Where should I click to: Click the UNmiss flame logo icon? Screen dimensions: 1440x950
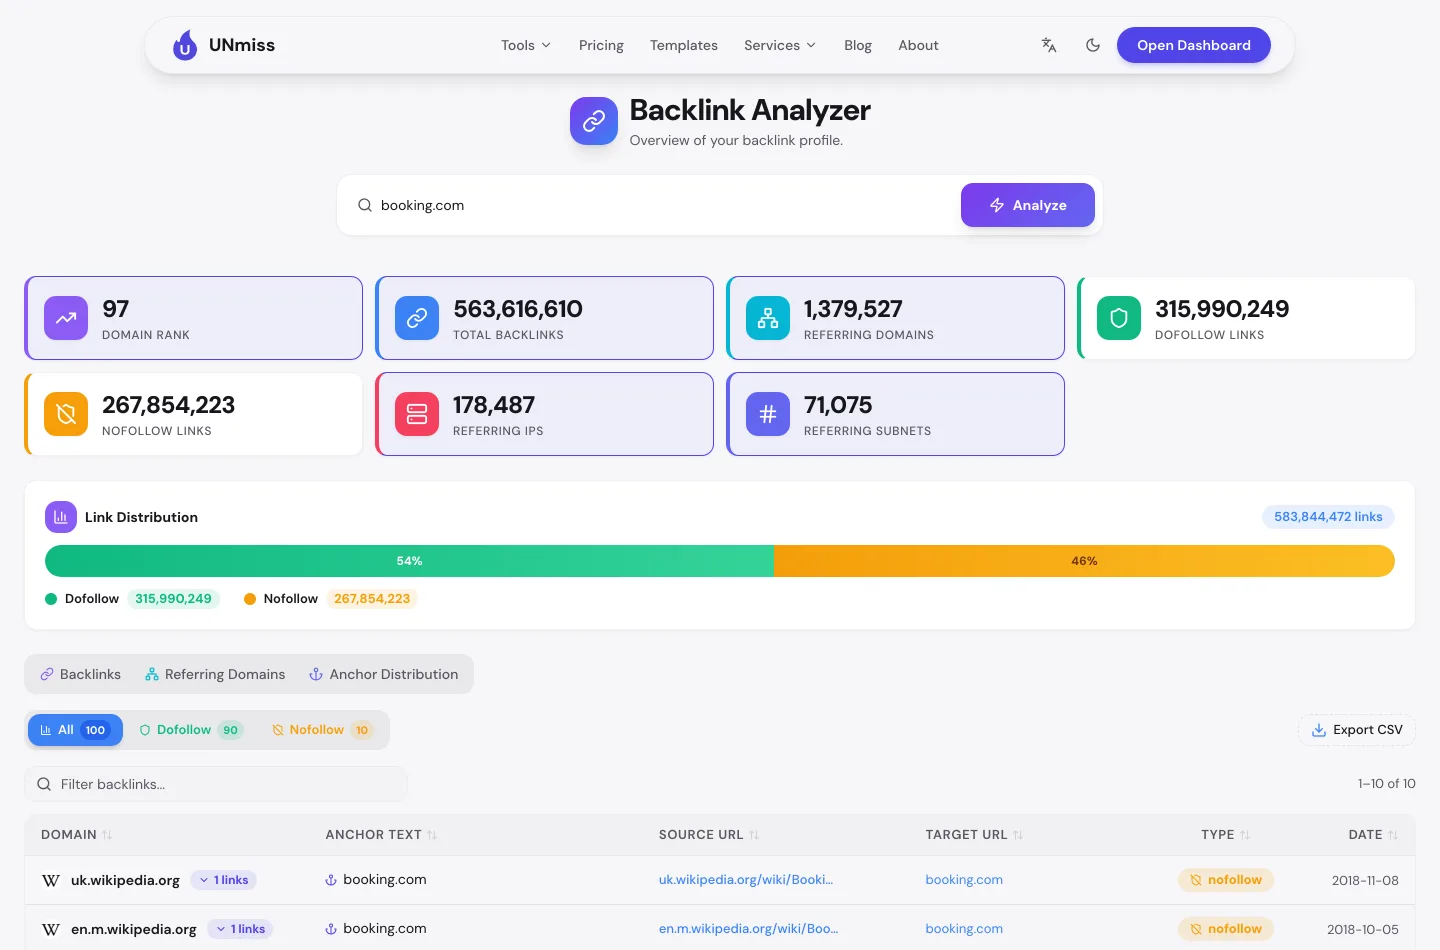click(x=185, y=45)
